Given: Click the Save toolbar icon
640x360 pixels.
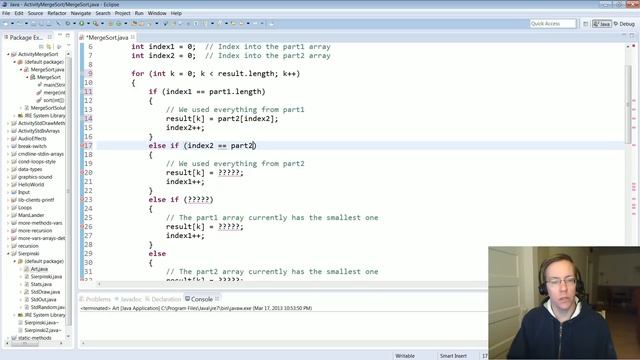Looking at the screenshot, I should tap(34, 24).
